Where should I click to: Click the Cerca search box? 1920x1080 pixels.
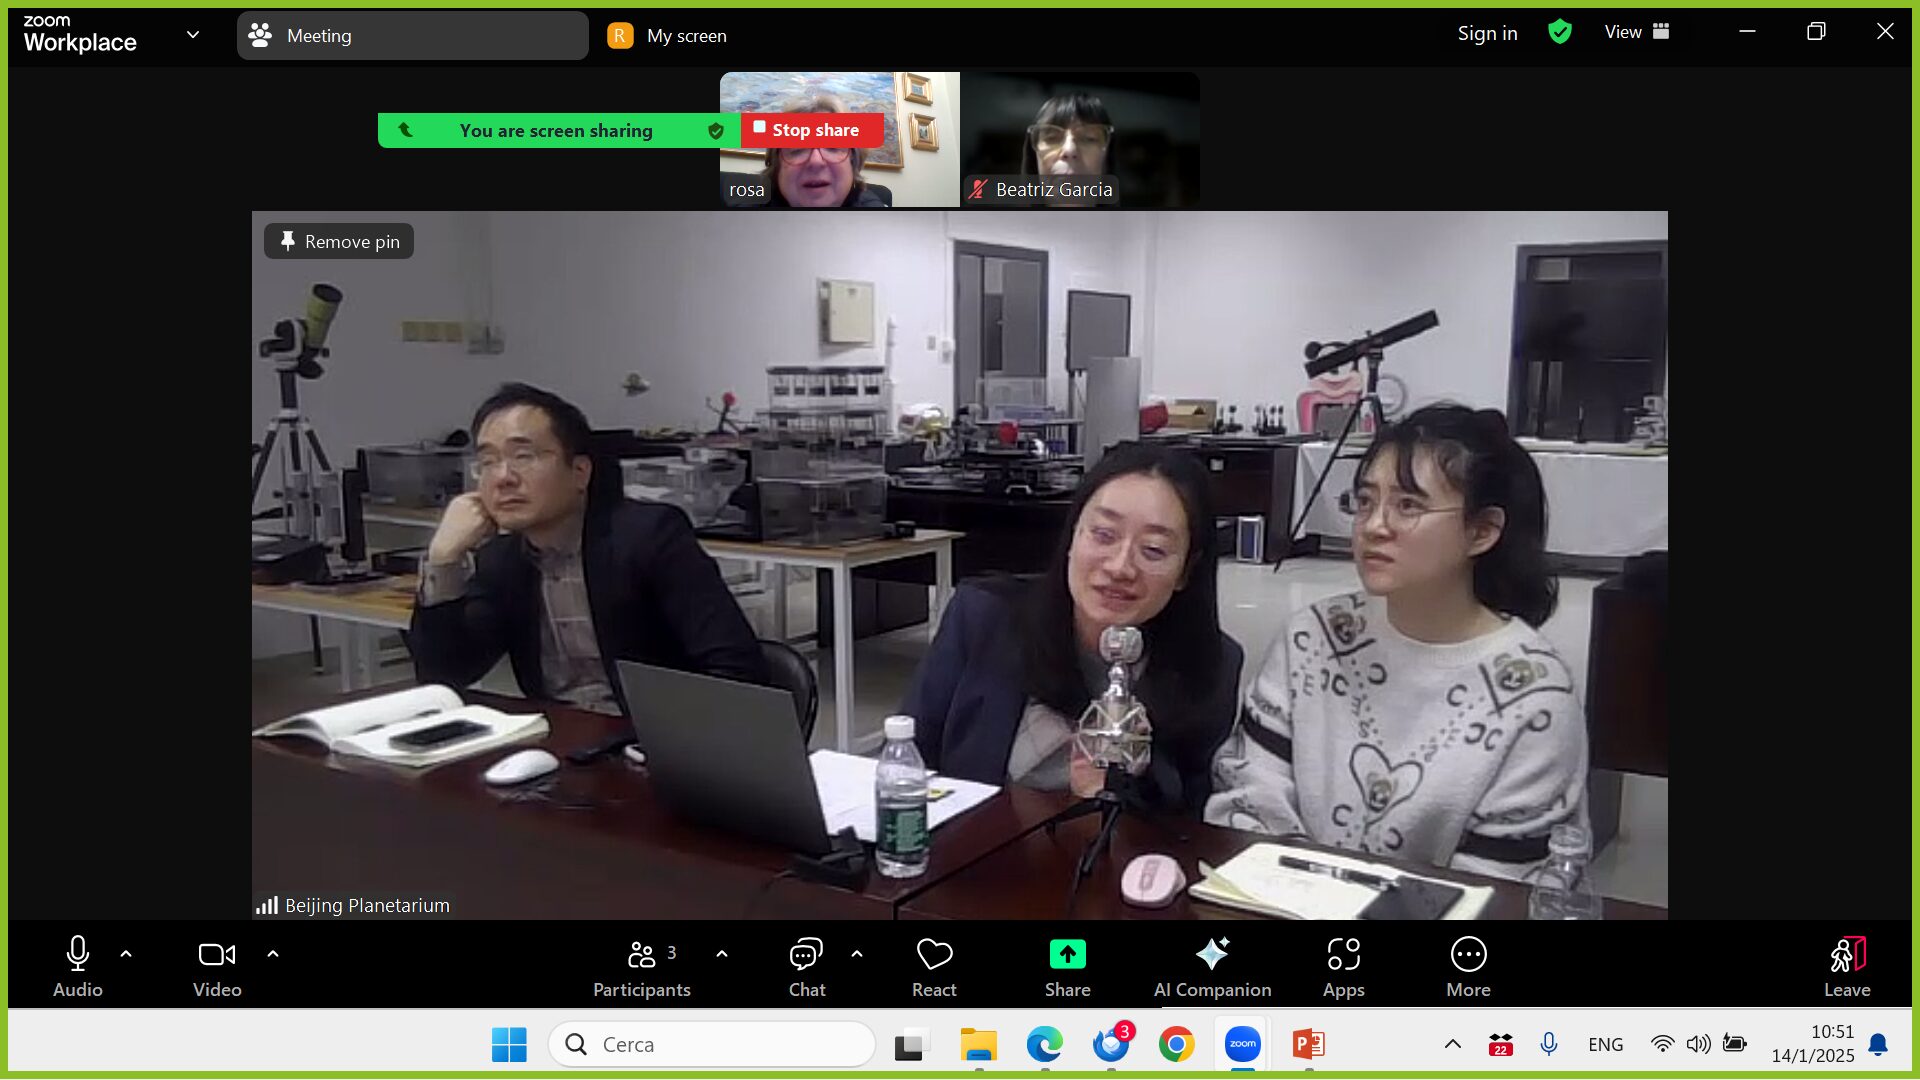pos(712,1045)
